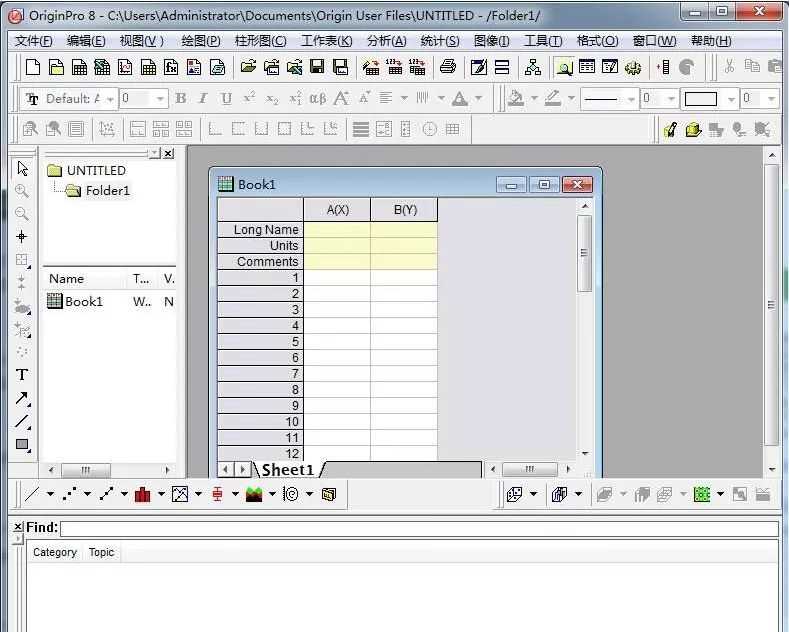Click the Line plot icon

(x=32, y=494)
